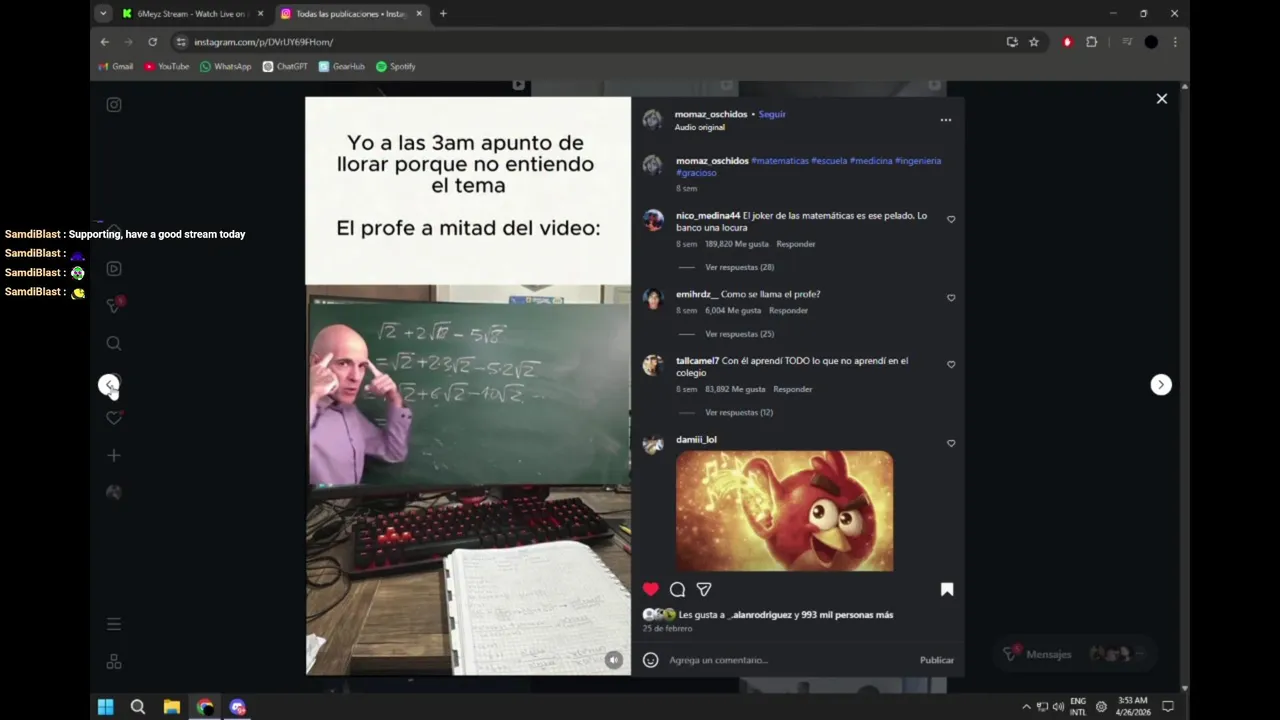Like nico_medina44's comment
This screenshot has width=1280, height=720.
coord(951,220)
